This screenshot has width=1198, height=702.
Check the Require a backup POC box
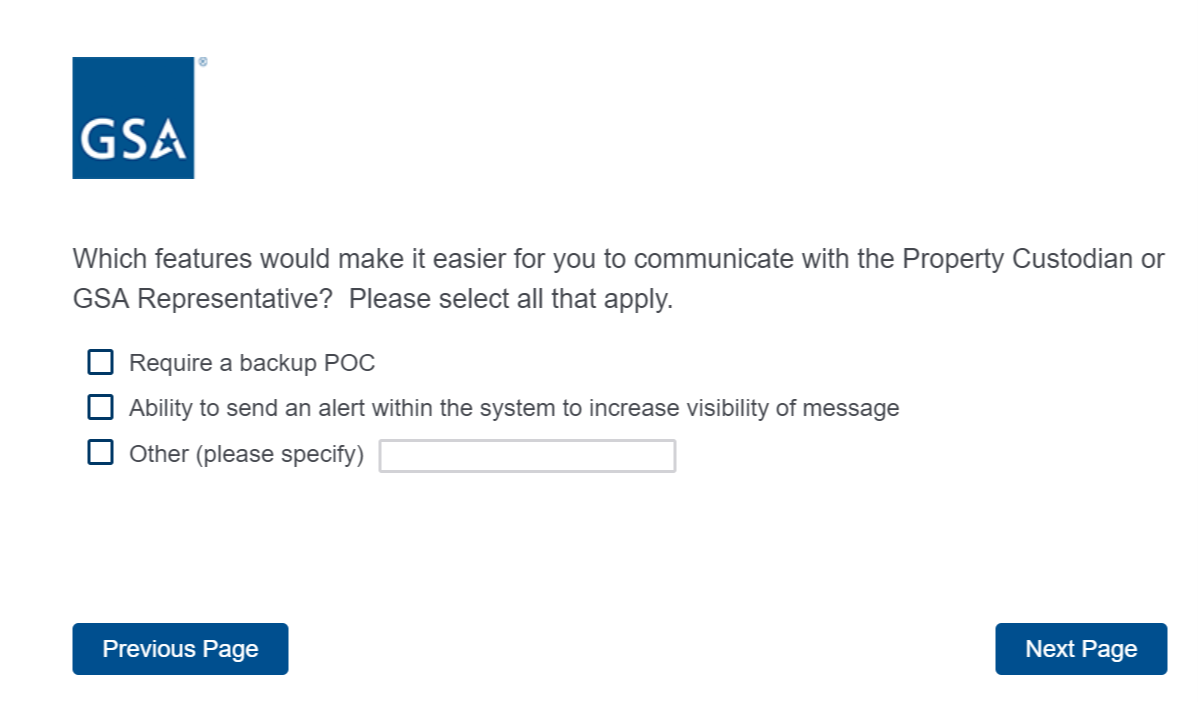tap(100, 362)
